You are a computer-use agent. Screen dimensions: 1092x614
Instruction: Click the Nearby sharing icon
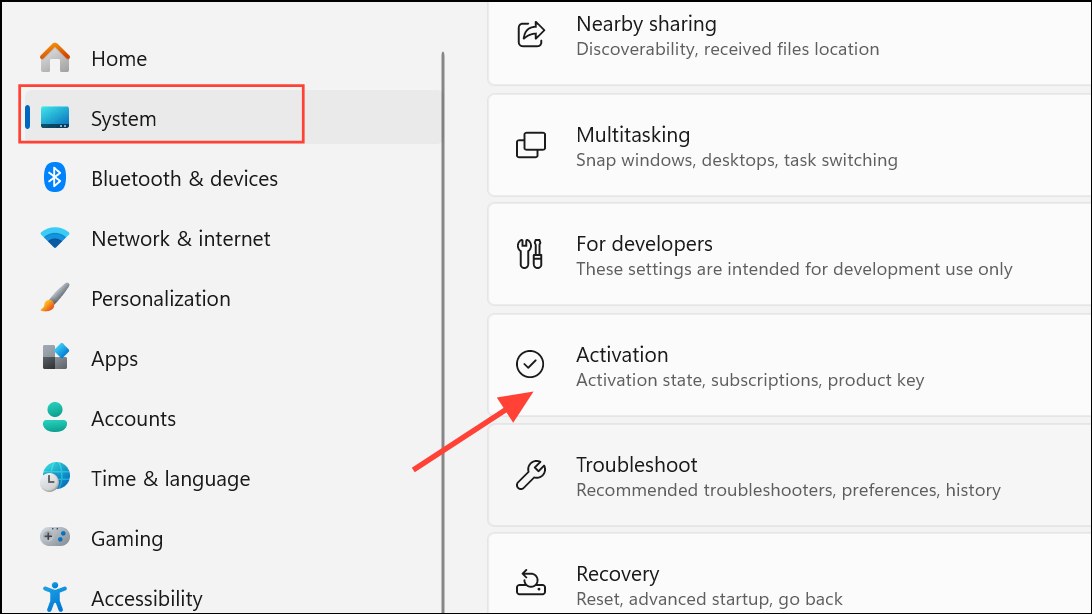tap(530, 30)
